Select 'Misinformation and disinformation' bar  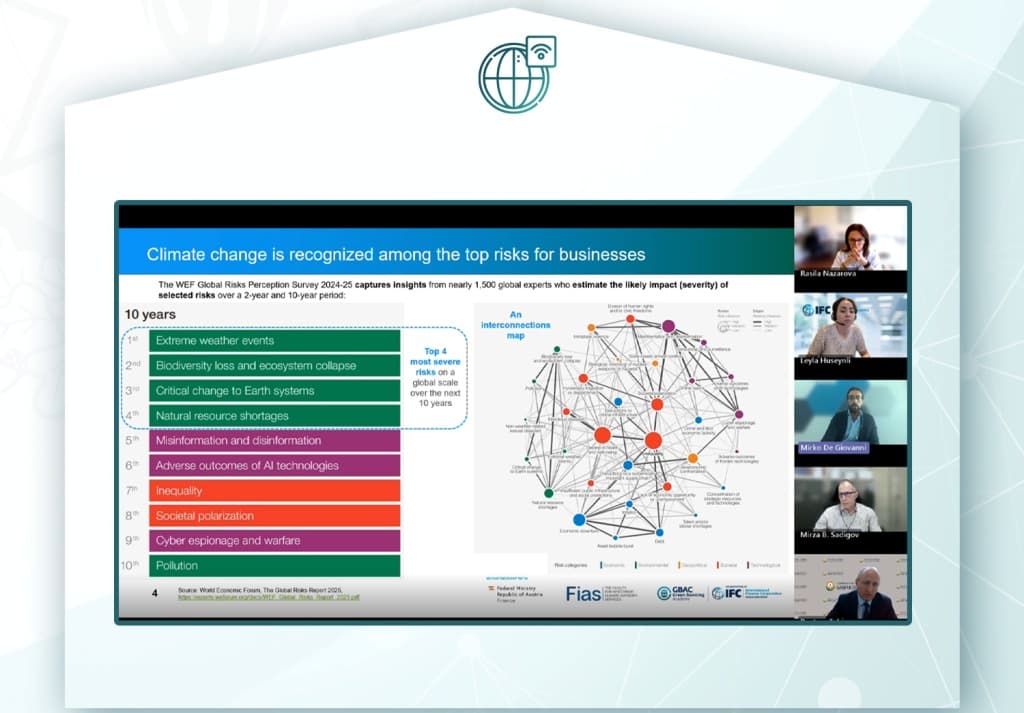pos(274,441)
